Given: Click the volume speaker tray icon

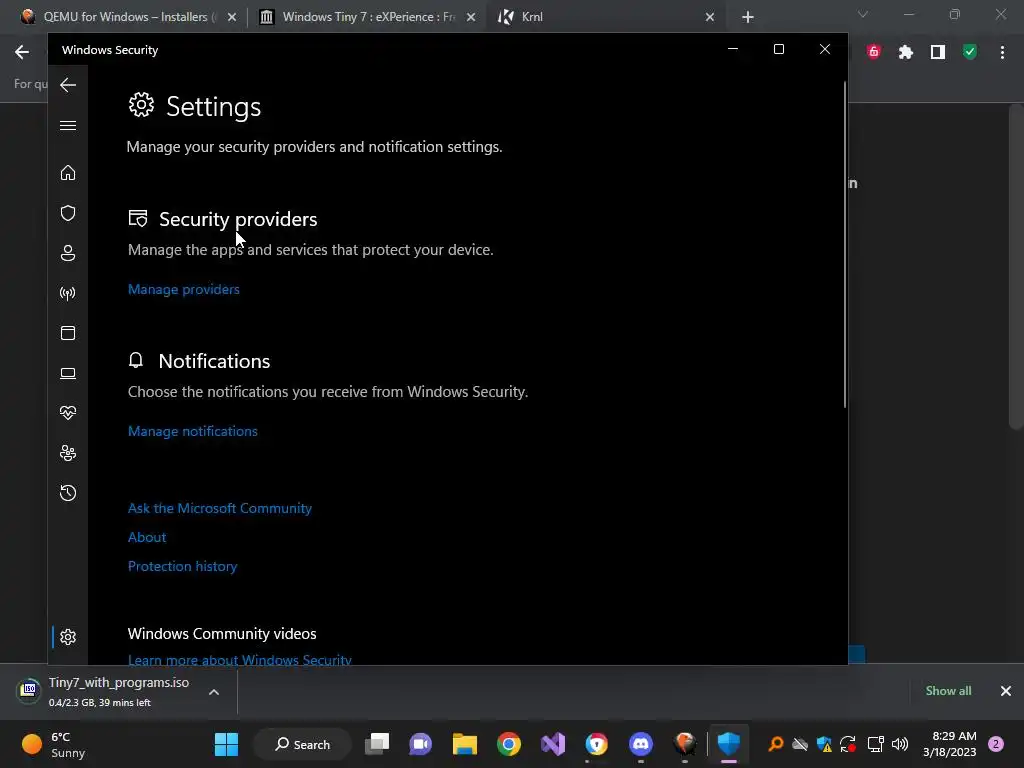Looking at the screenshot, I should [x=900, y=744].
